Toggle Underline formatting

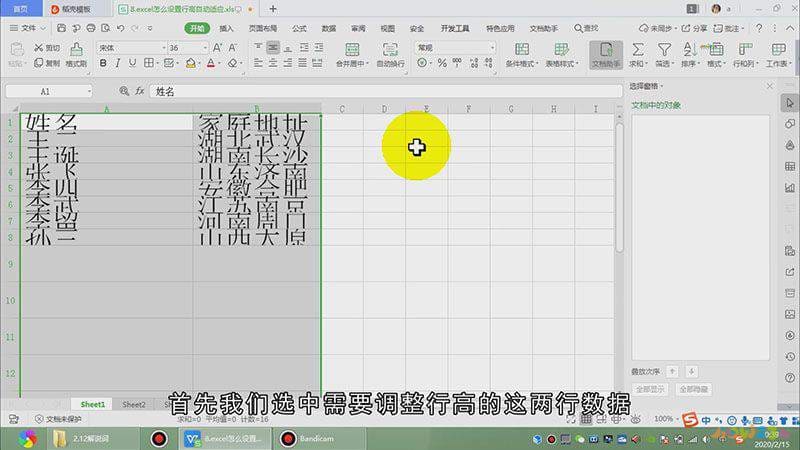(x=132, y=63)
